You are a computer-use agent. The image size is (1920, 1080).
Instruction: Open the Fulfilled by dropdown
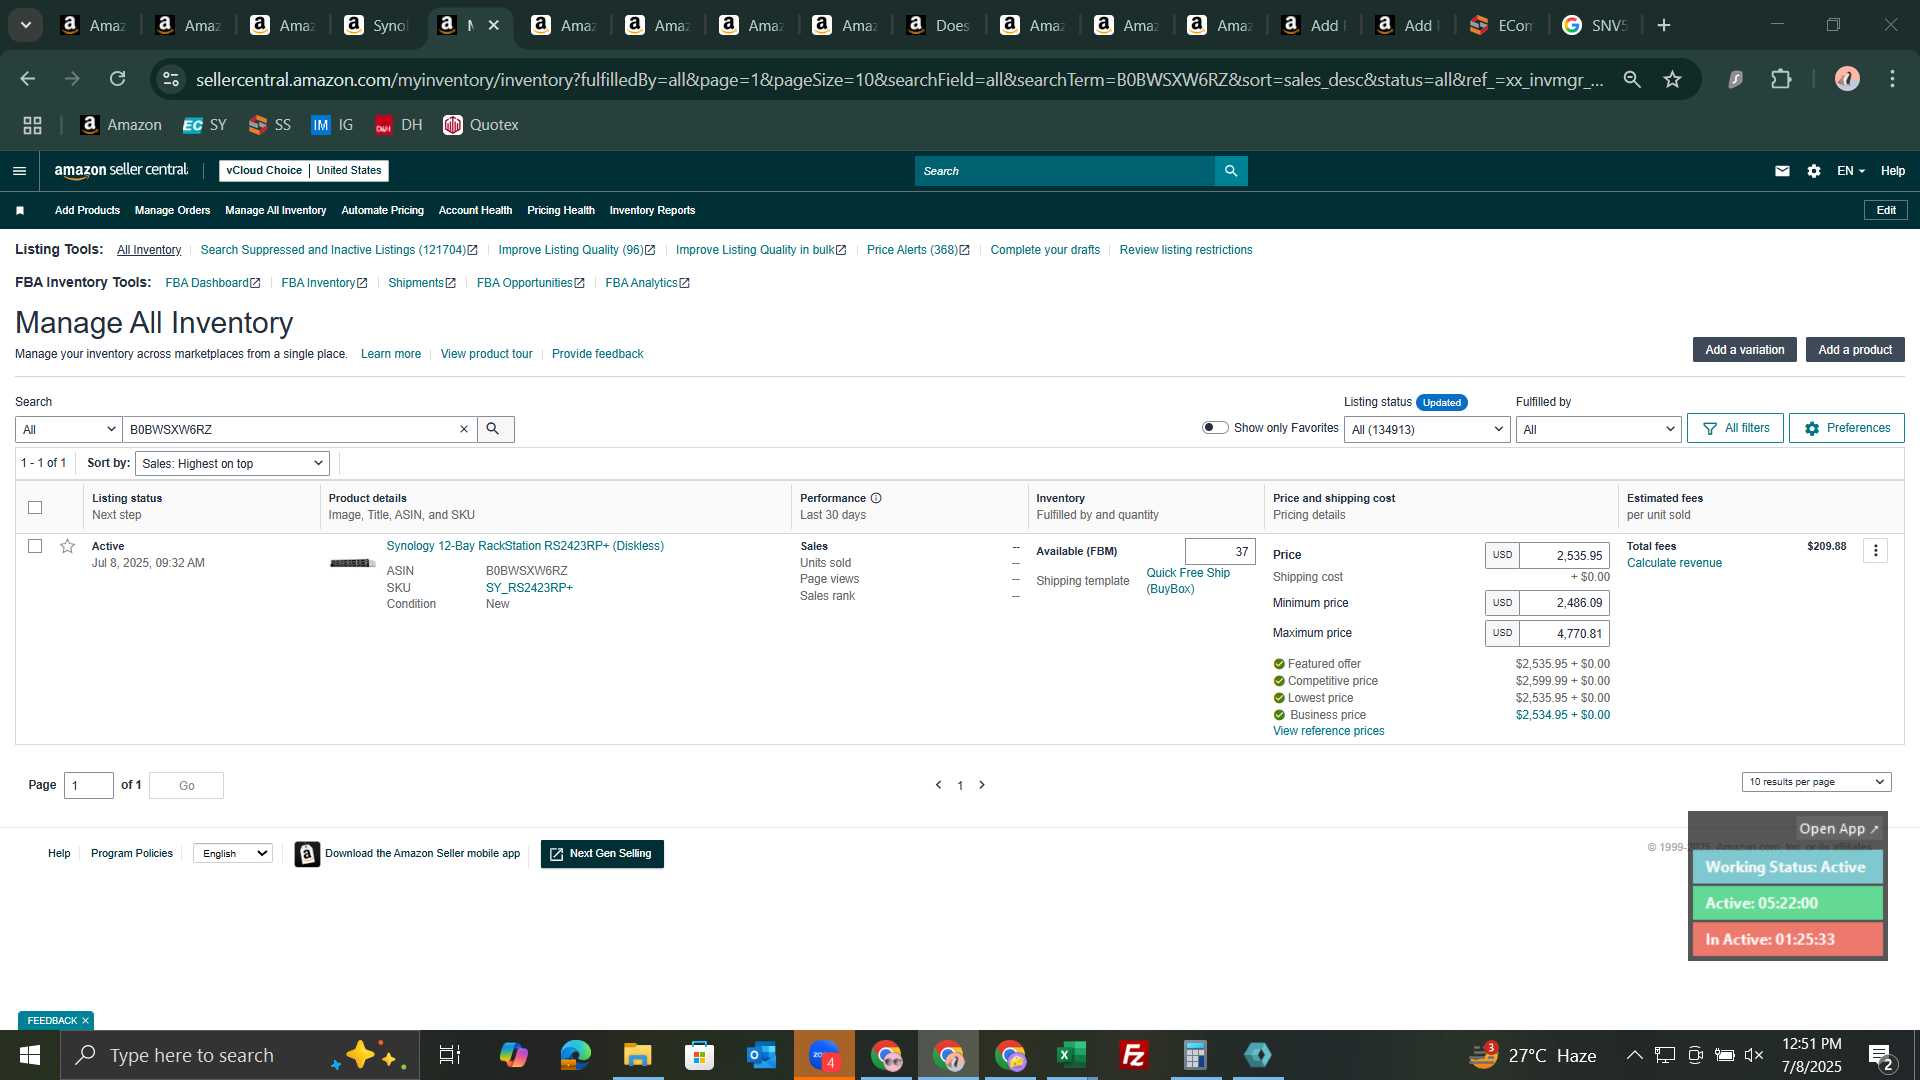(x=1598, y=430)
